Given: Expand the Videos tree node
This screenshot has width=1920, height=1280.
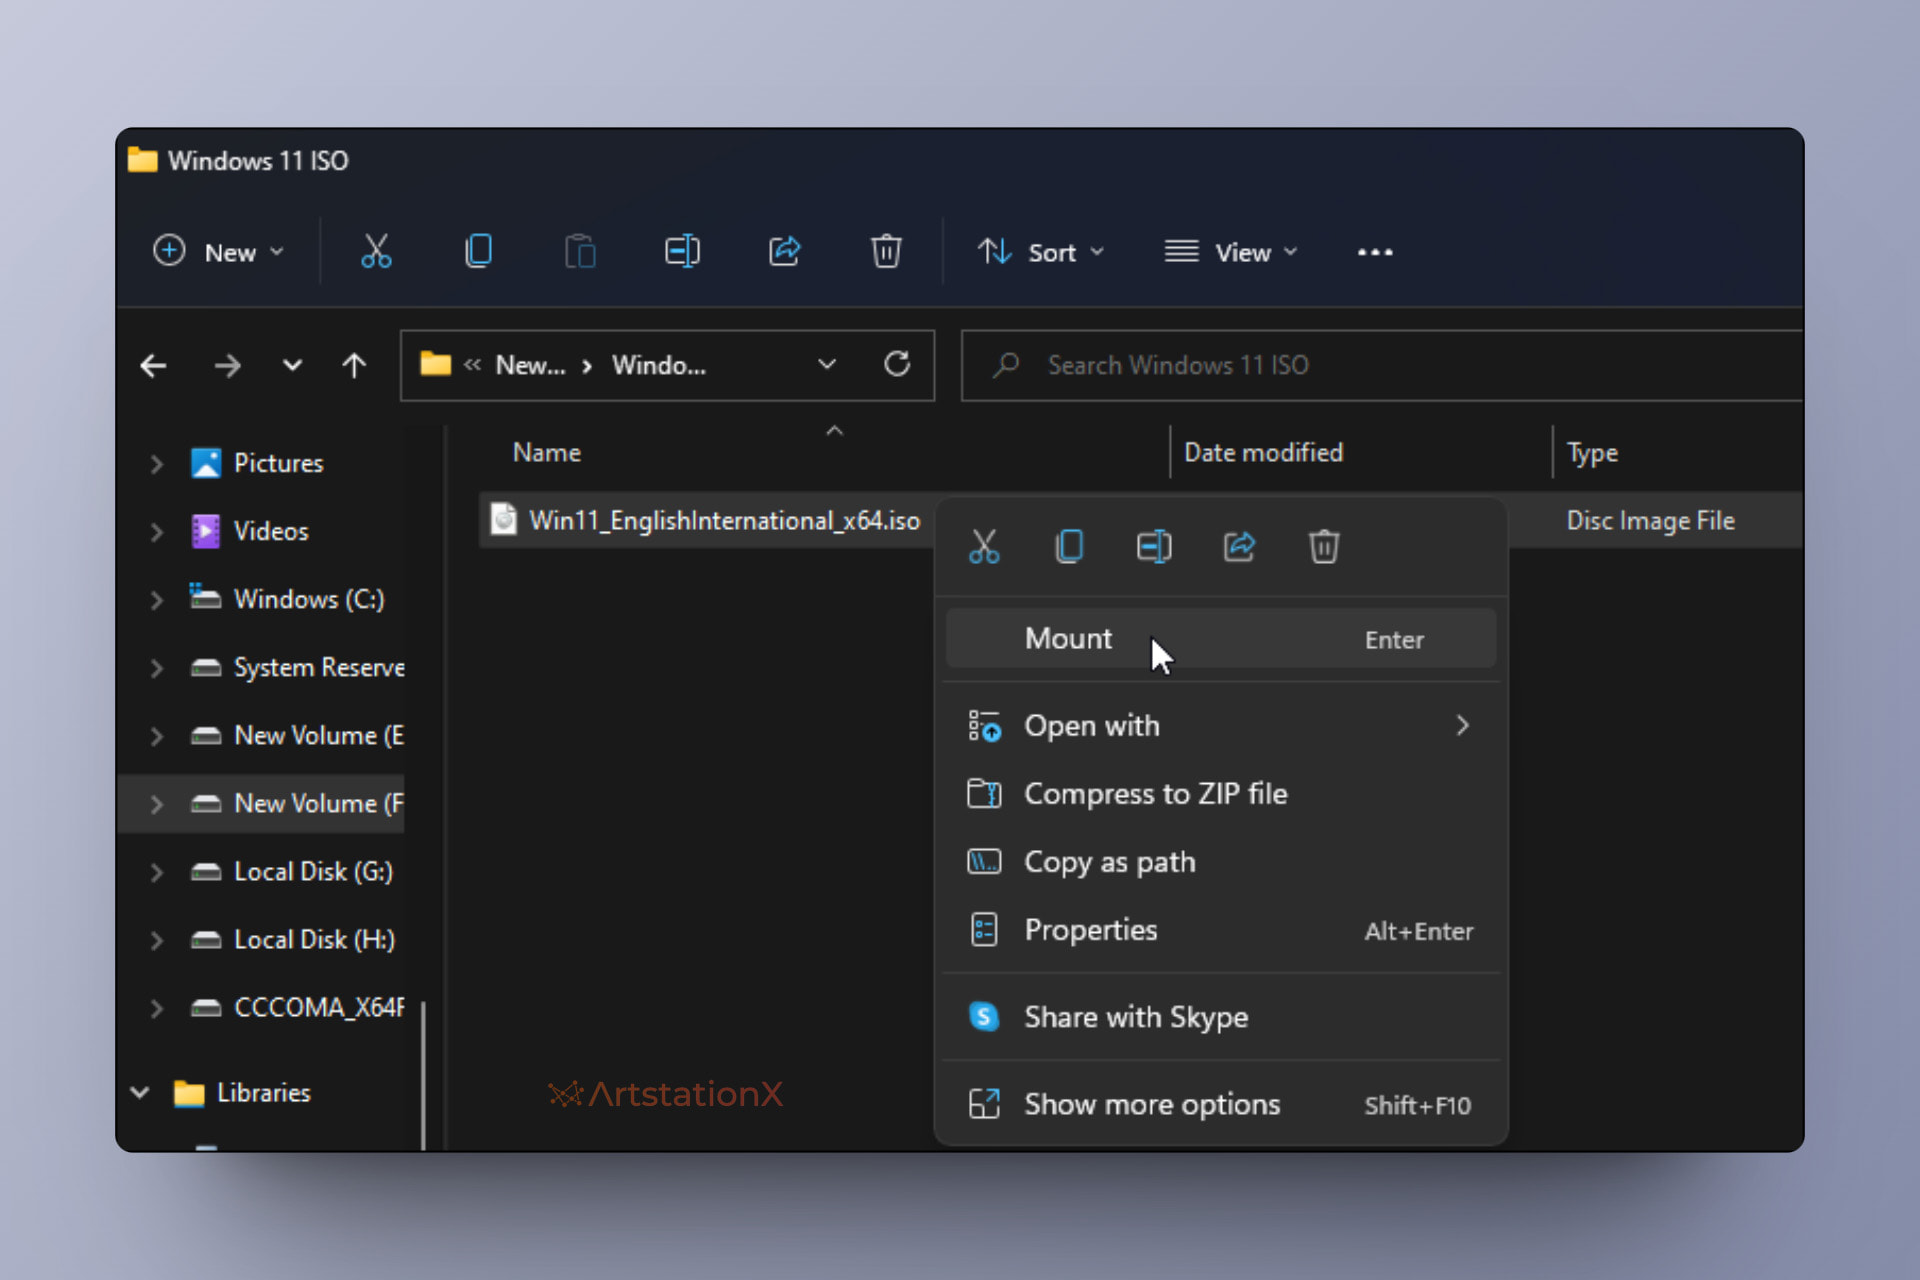Looking at the screenshot, I should pos(157,532).
